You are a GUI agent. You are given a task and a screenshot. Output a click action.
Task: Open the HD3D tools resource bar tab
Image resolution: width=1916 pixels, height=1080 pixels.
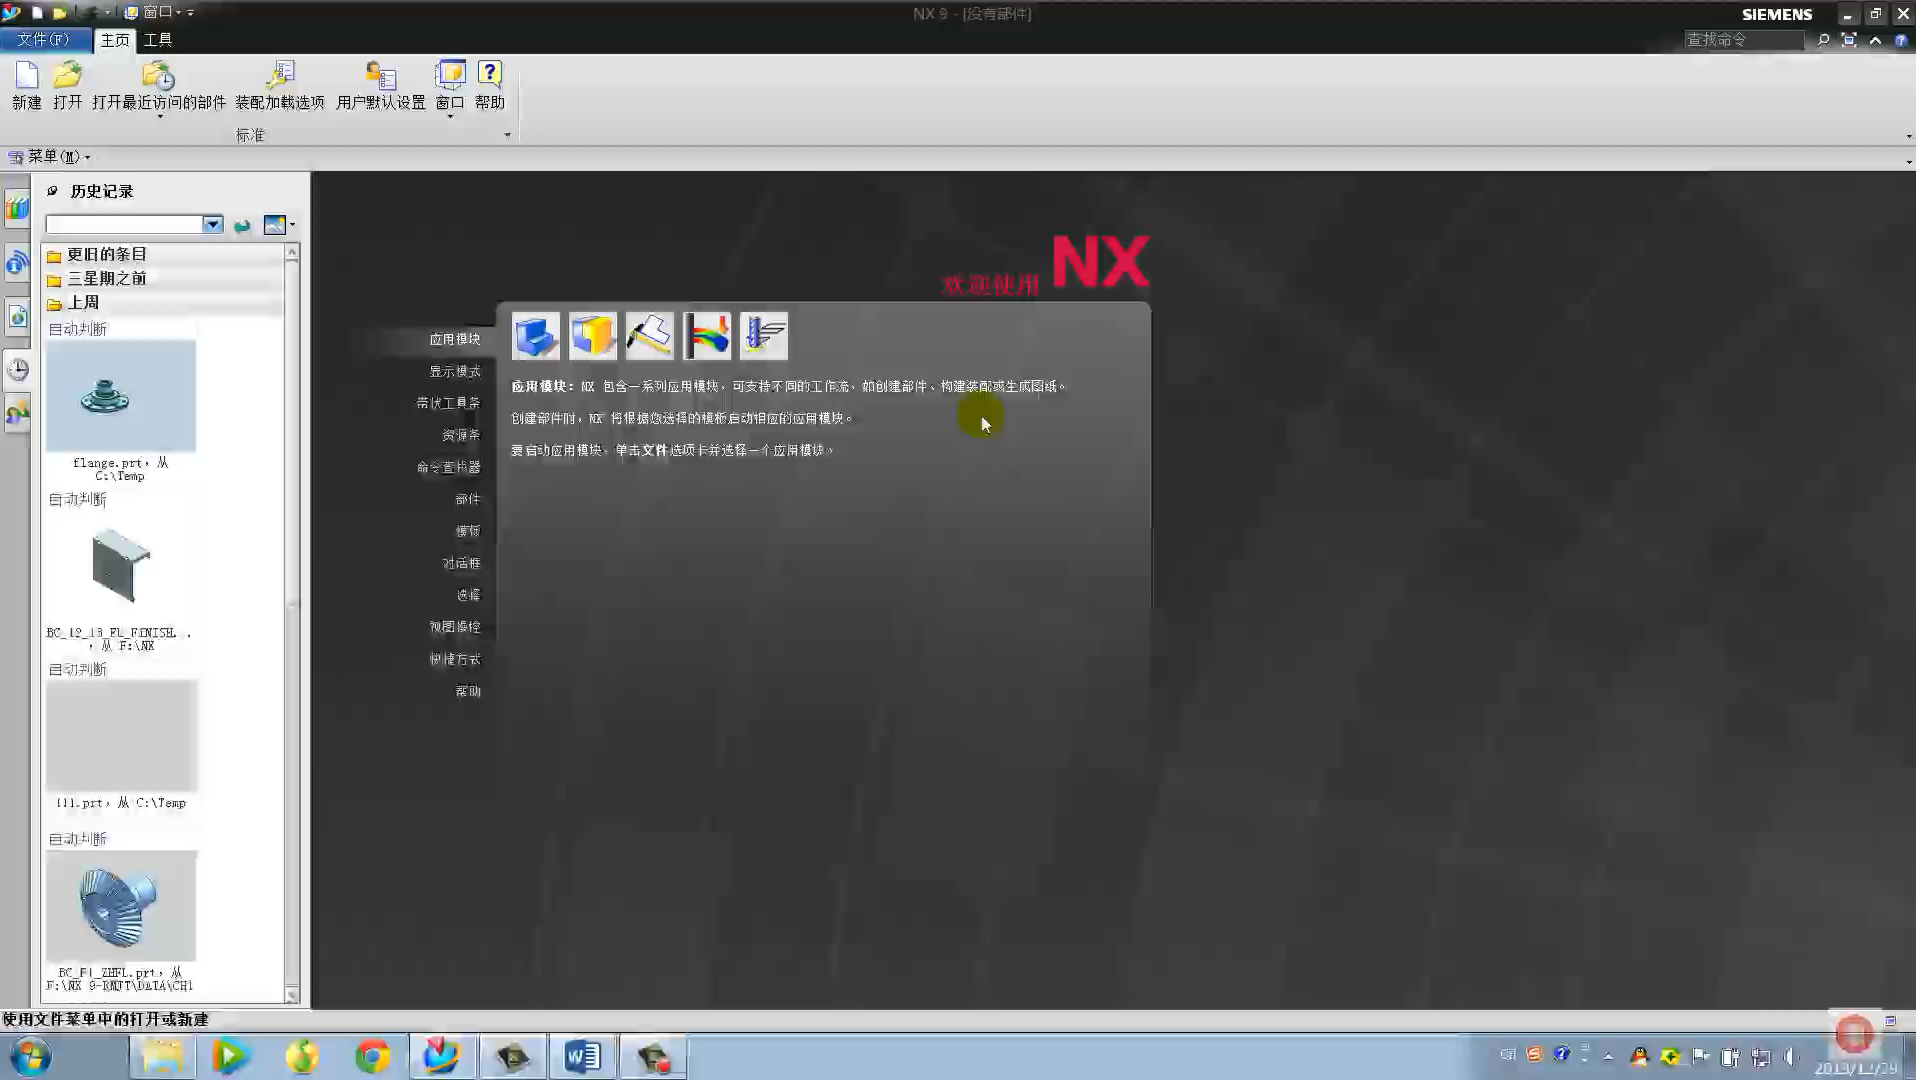point(17,264)
